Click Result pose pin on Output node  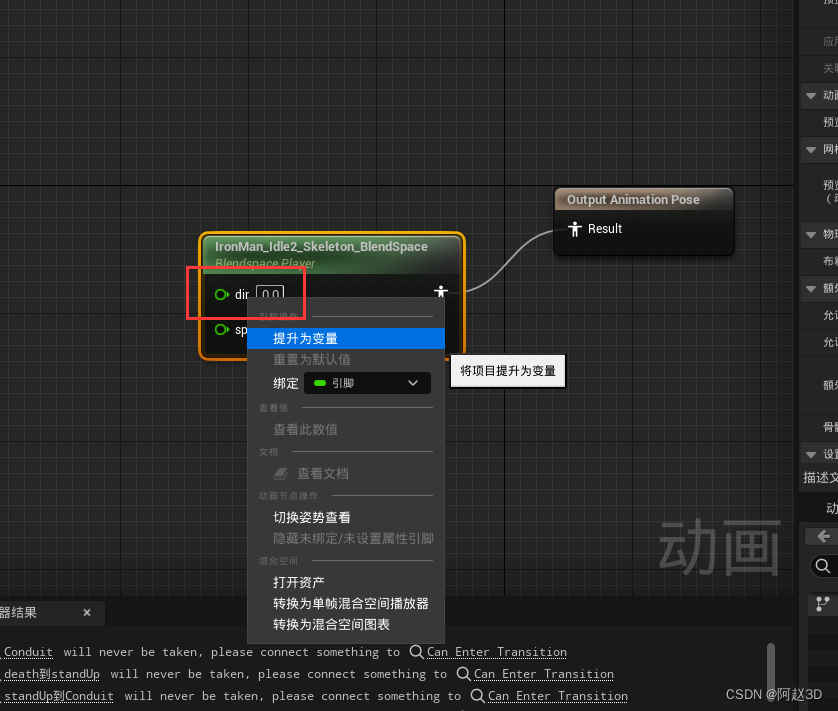(x=575, y=229)
